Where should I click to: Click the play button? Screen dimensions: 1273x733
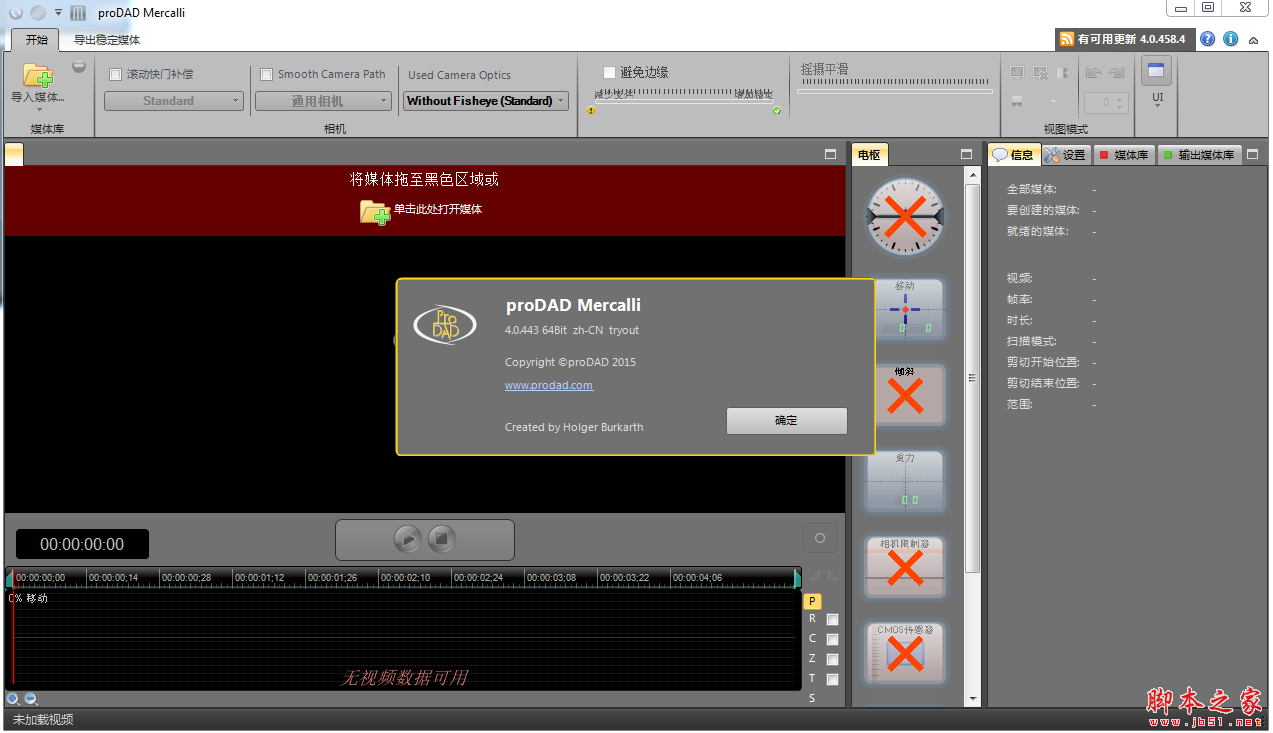407,540
